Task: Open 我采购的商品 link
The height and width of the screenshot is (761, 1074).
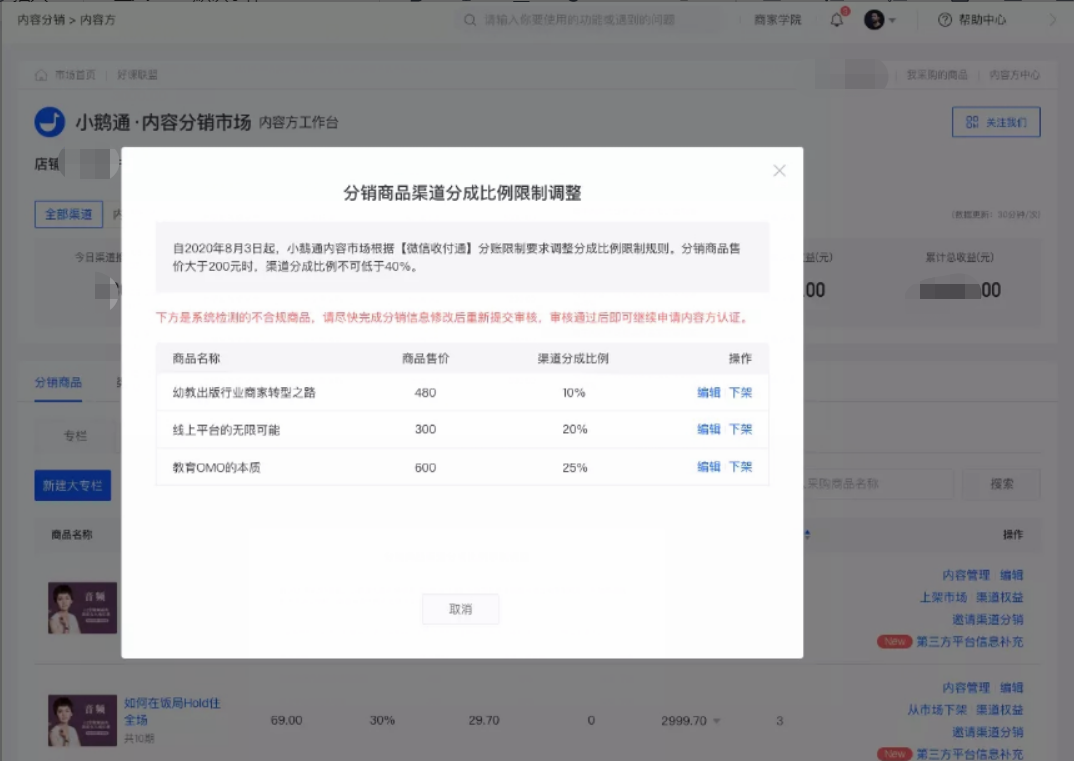Action: pos(937,75)
